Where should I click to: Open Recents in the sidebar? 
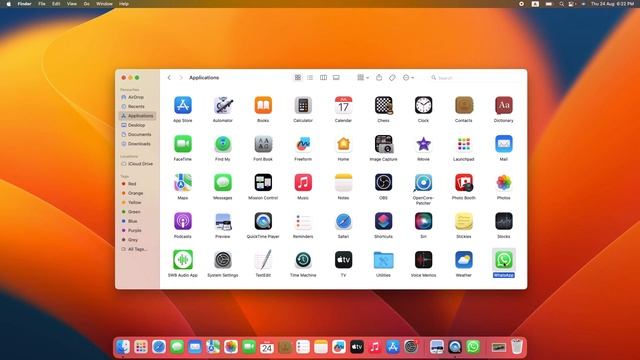(137, 107)
